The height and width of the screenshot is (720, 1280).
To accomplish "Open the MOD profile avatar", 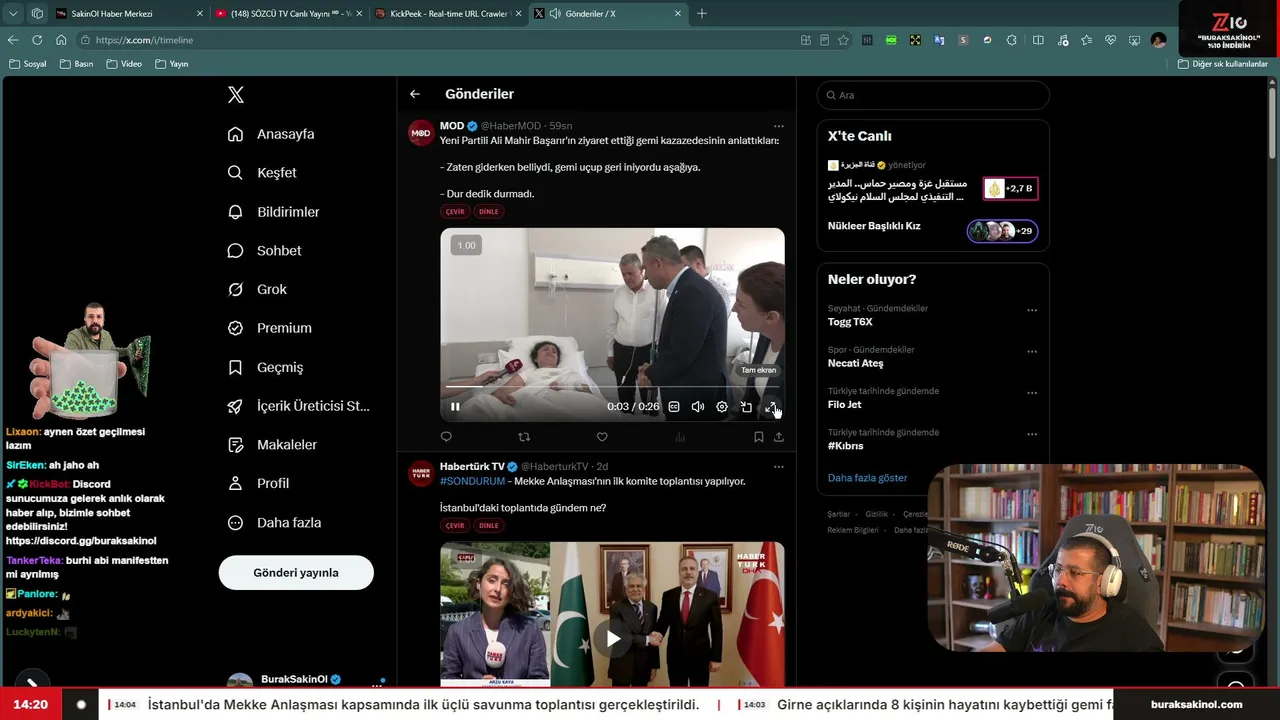I will pyautogui.click(x=421, y=133).
